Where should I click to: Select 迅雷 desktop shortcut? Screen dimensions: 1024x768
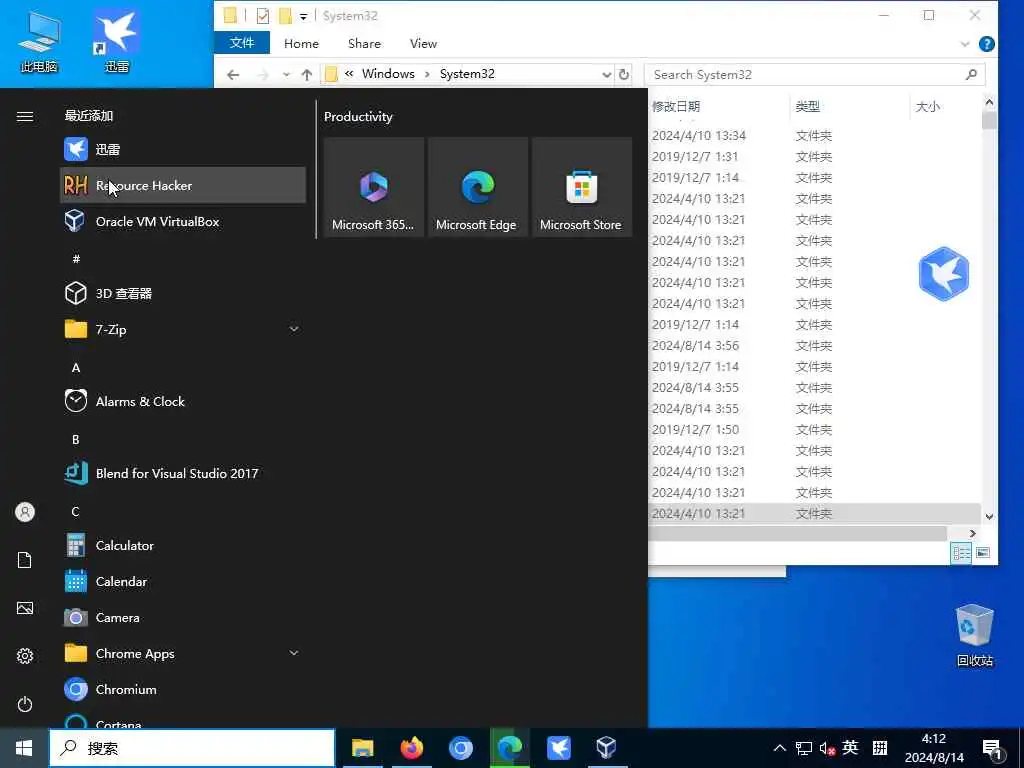[x=116, y=42]
